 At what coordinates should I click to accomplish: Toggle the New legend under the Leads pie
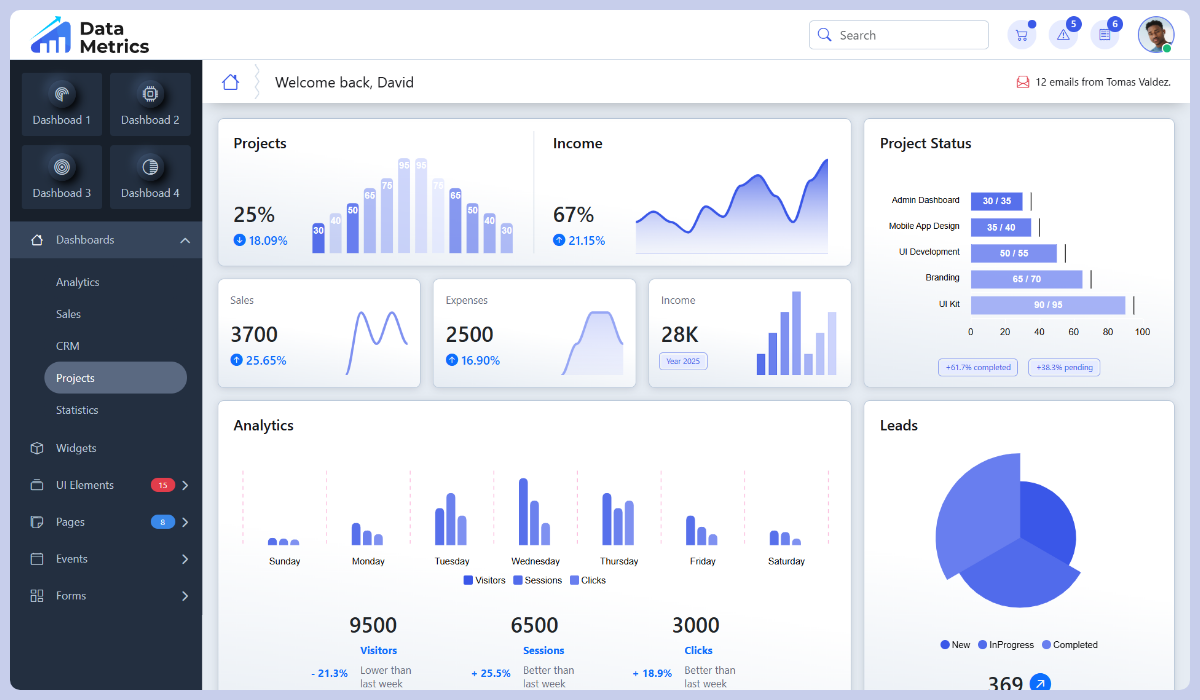coord(954,644)
